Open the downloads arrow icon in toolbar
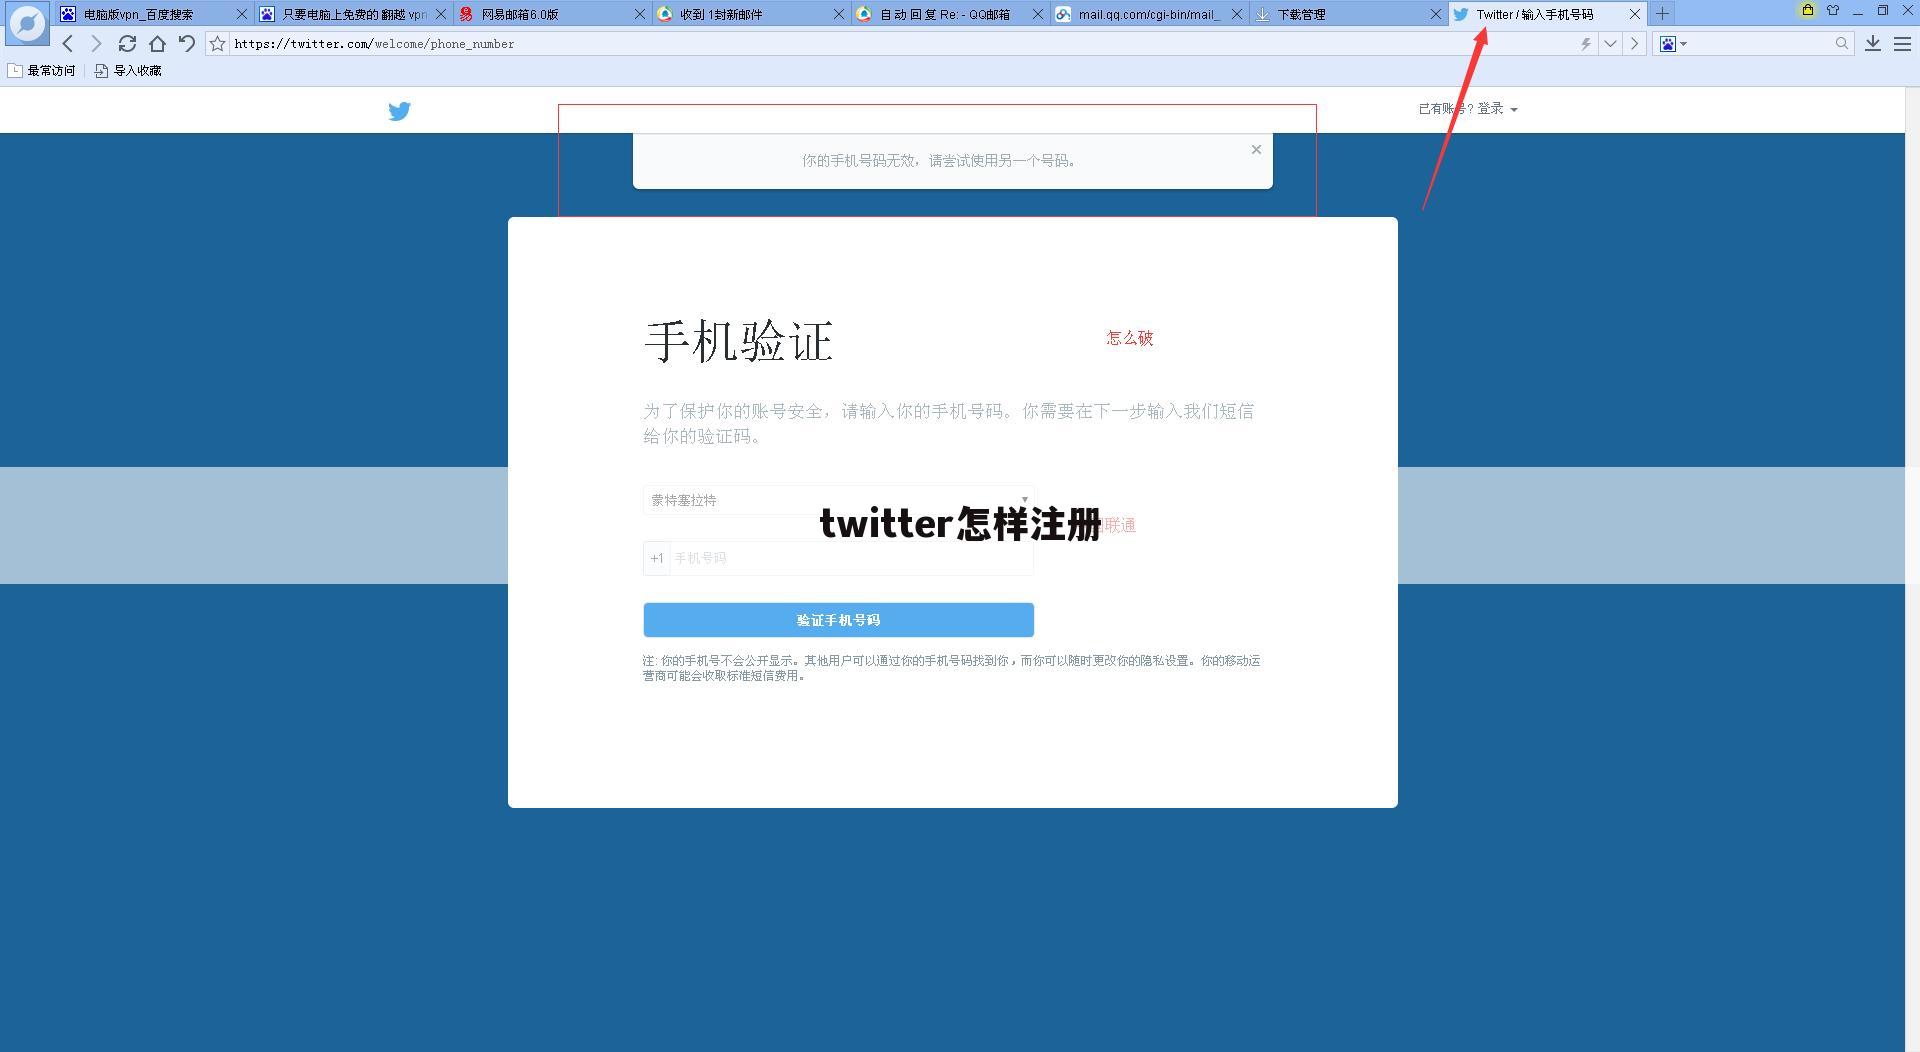Image resolution: width=1920 pixels, height=1052 pixels. [1873, 44]
